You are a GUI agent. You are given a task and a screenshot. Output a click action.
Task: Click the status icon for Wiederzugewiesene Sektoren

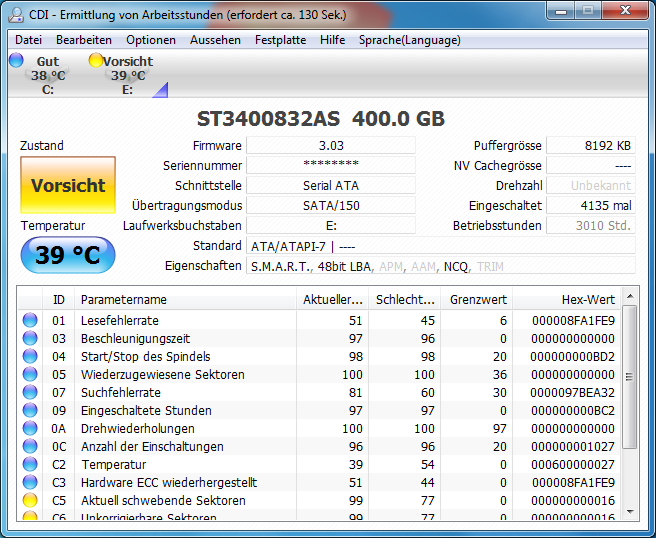[x=30, y=374]
